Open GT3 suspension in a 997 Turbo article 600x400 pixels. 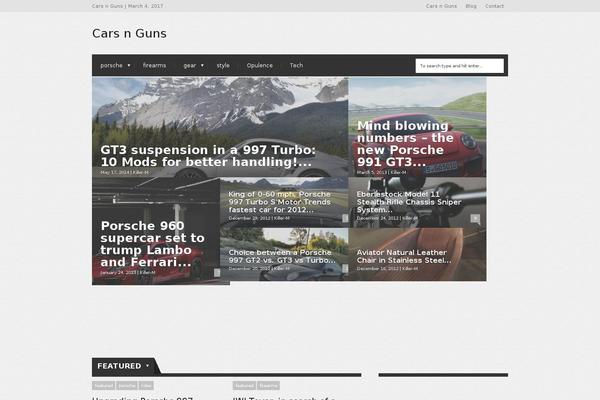[208, 156]
